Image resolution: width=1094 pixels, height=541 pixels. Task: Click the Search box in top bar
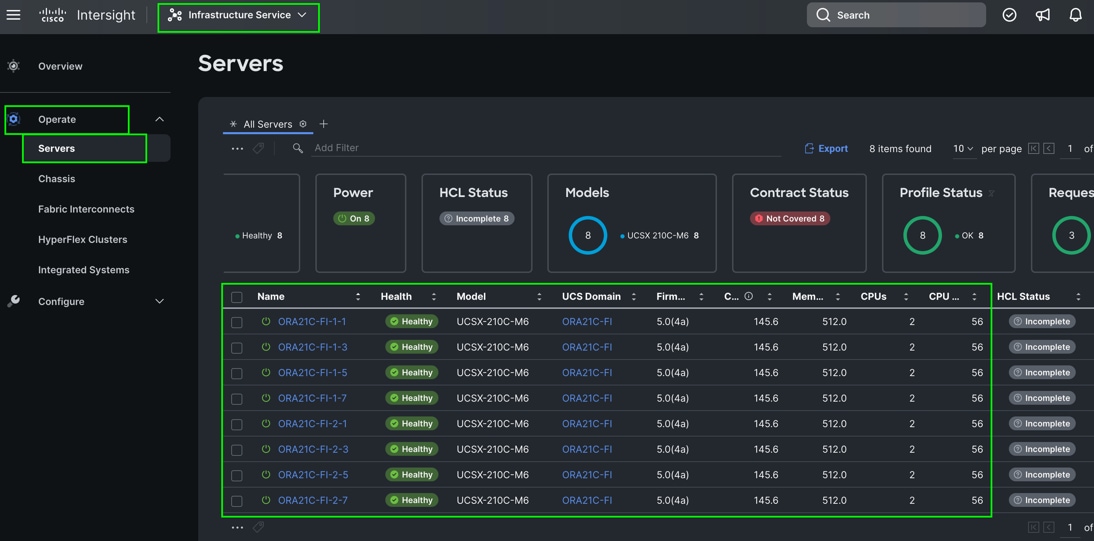896,15
